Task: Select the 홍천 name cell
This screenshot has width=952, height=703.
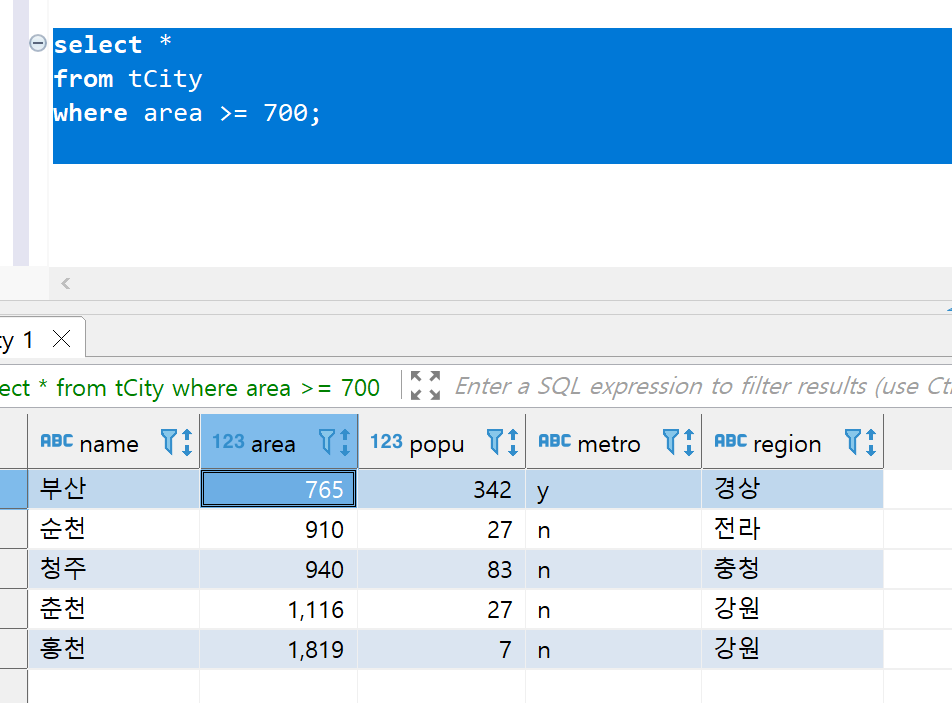Action: (x=114, y=649)
